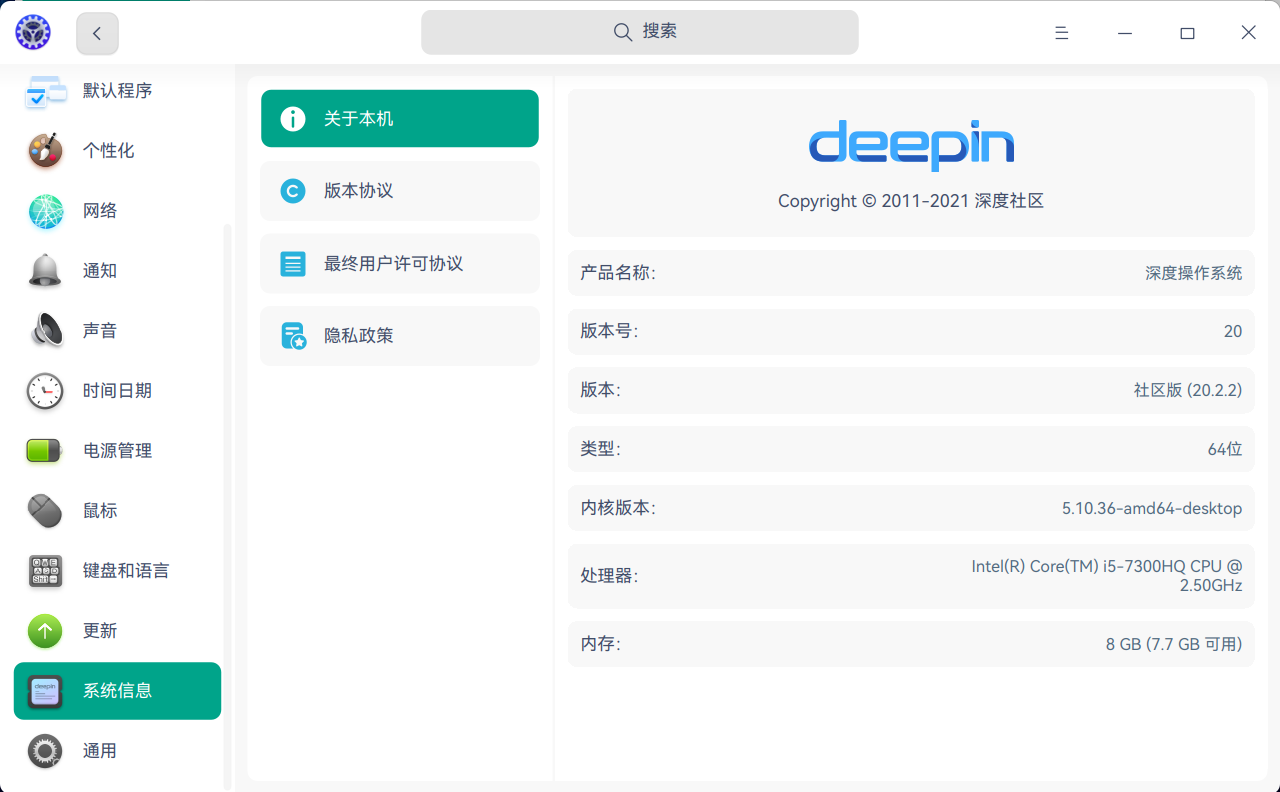Viewport: 1280px width, 792px height.
Task: Click the 版本协议 copyright icon
Action: point(293,191)
